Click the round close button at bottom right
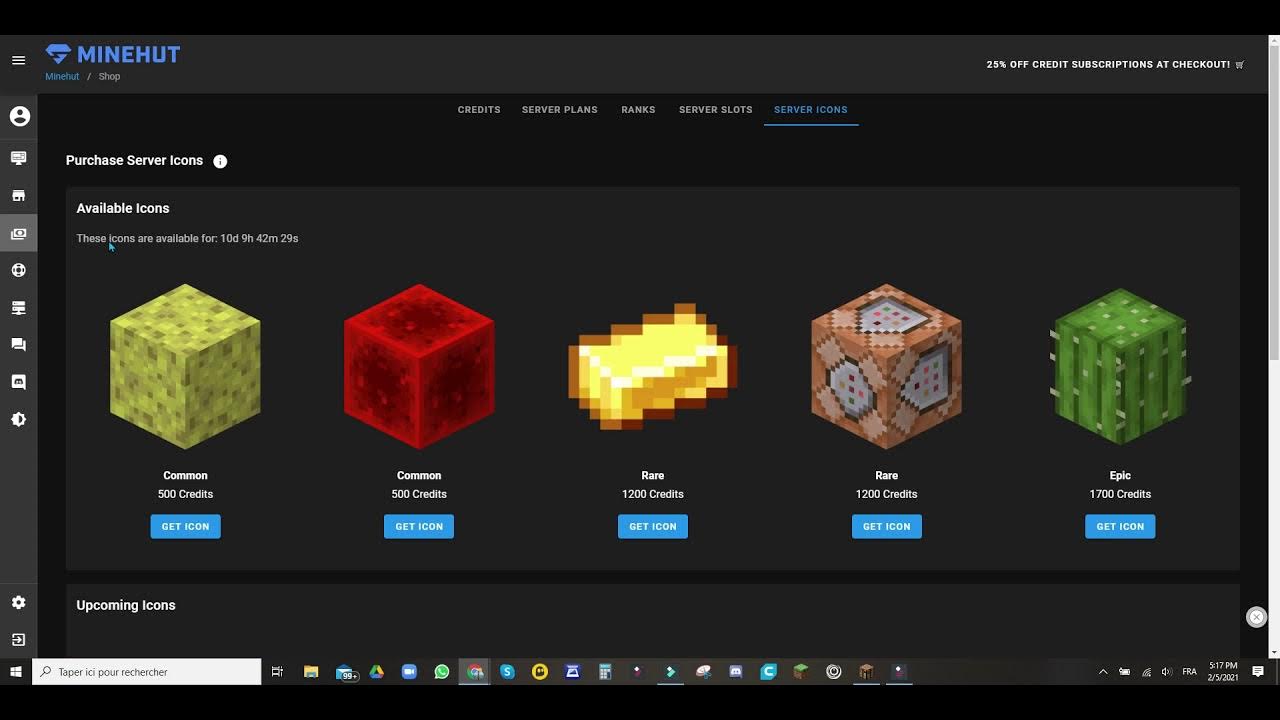Screen dimensions: 1280x720 point(1257,617)
